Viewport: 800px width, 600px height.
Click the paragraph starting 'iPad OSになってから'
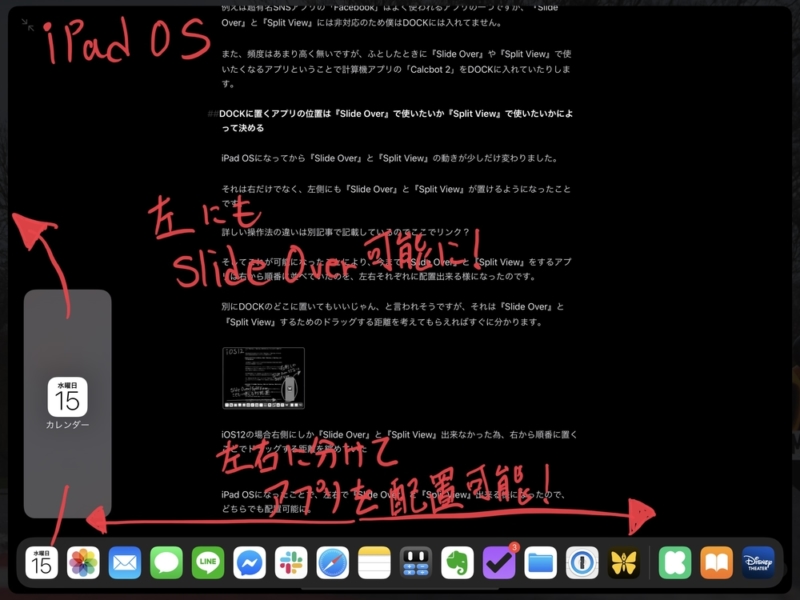[x=390, y=158]
